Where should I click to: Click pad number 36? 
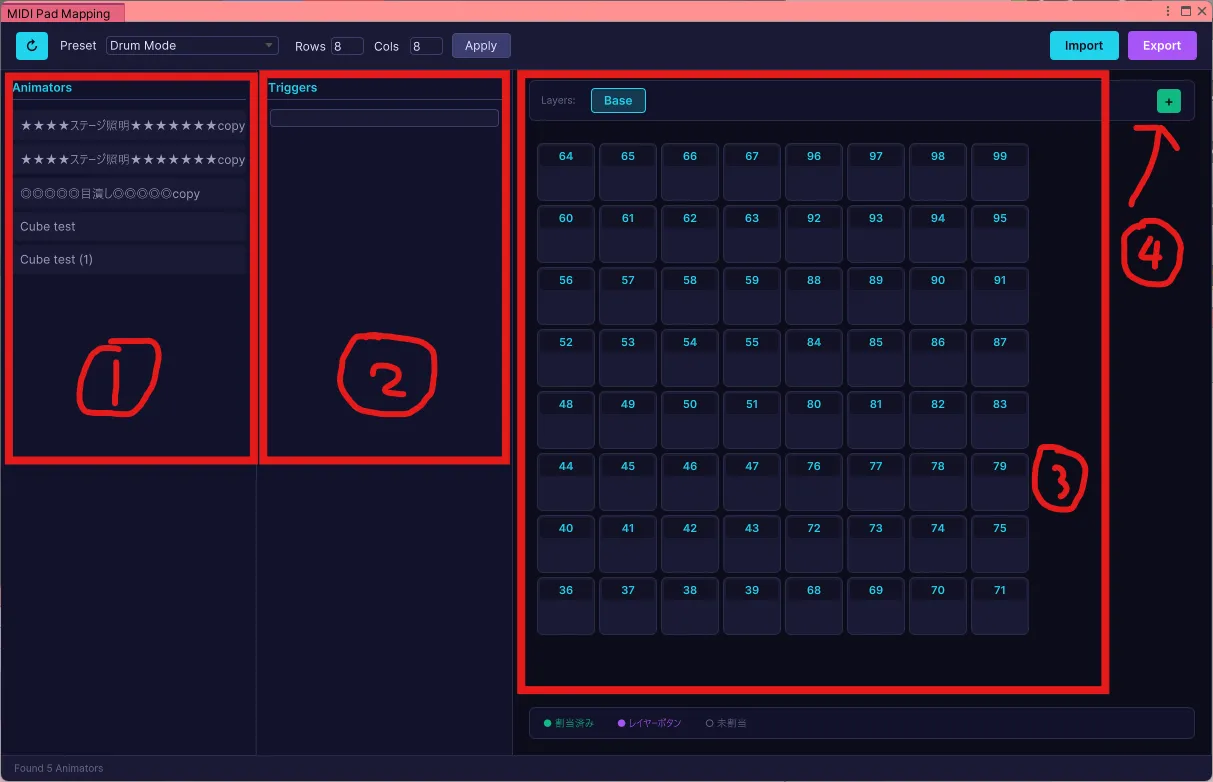click(x=566, y=606)
